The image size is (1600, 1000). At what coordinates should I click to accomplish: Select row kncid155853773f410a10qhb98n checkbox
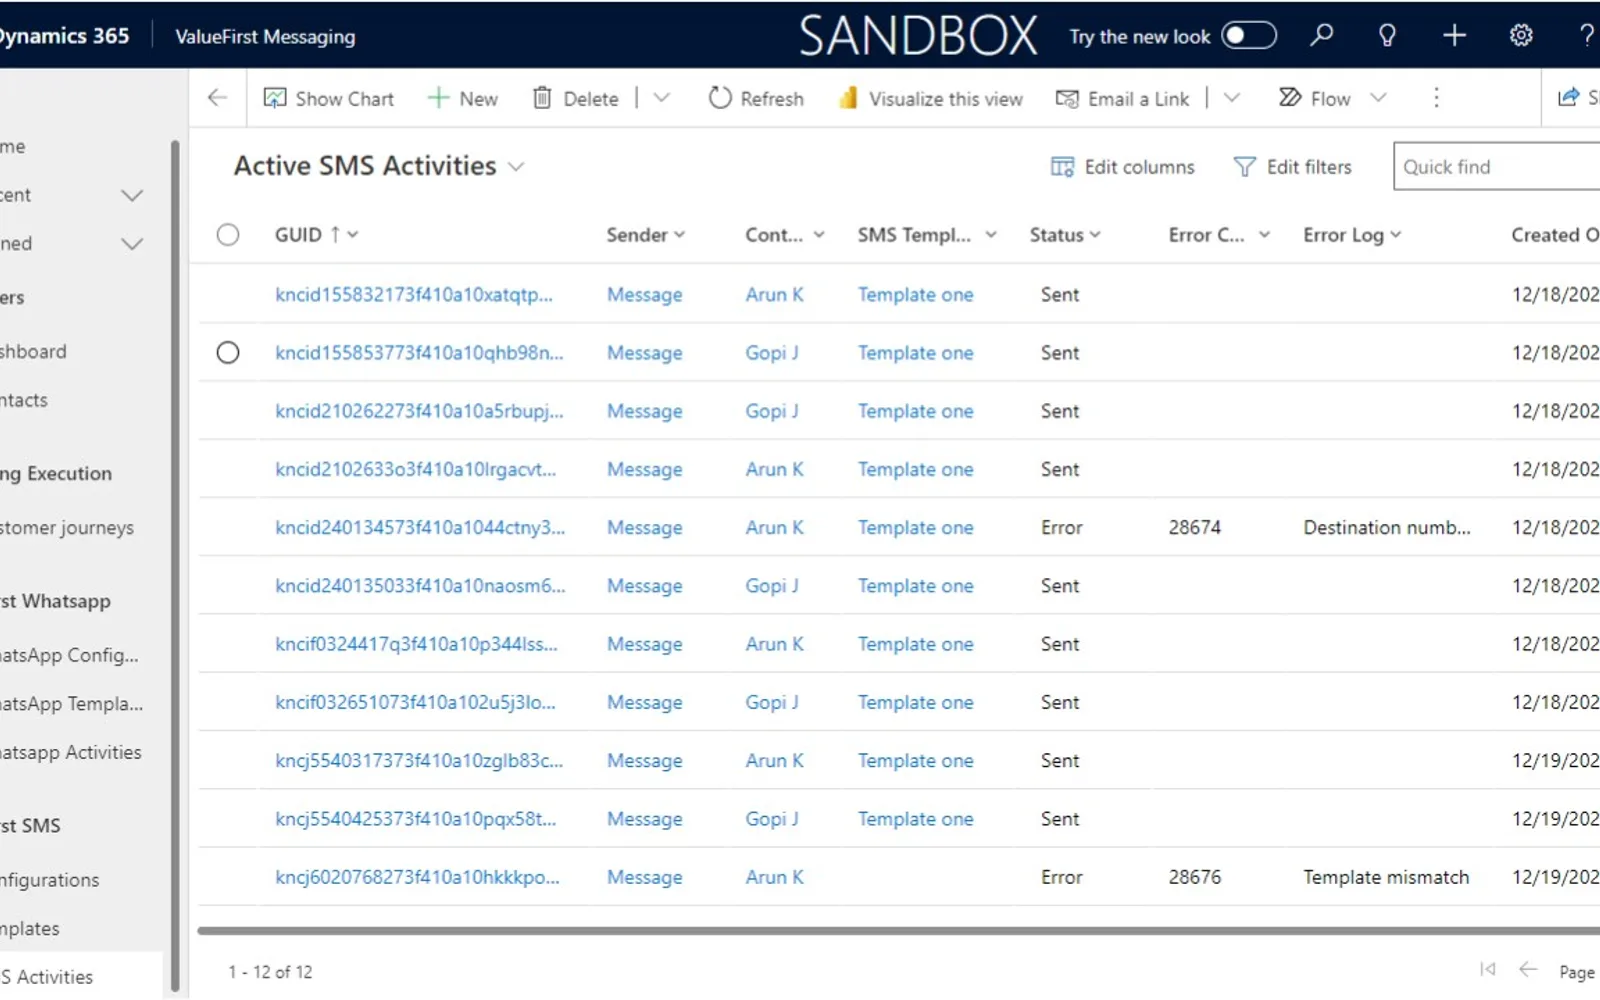pyautogui.click(x=228, y=353)
